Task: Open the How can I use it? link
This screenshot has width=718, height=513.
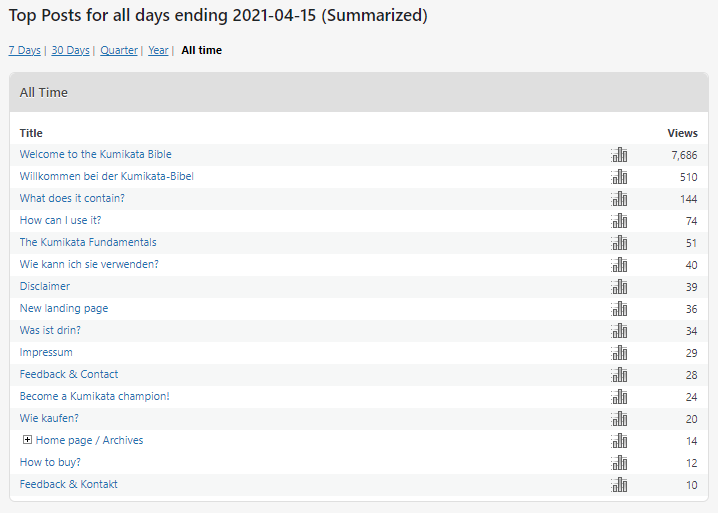Action: point(60,221)
